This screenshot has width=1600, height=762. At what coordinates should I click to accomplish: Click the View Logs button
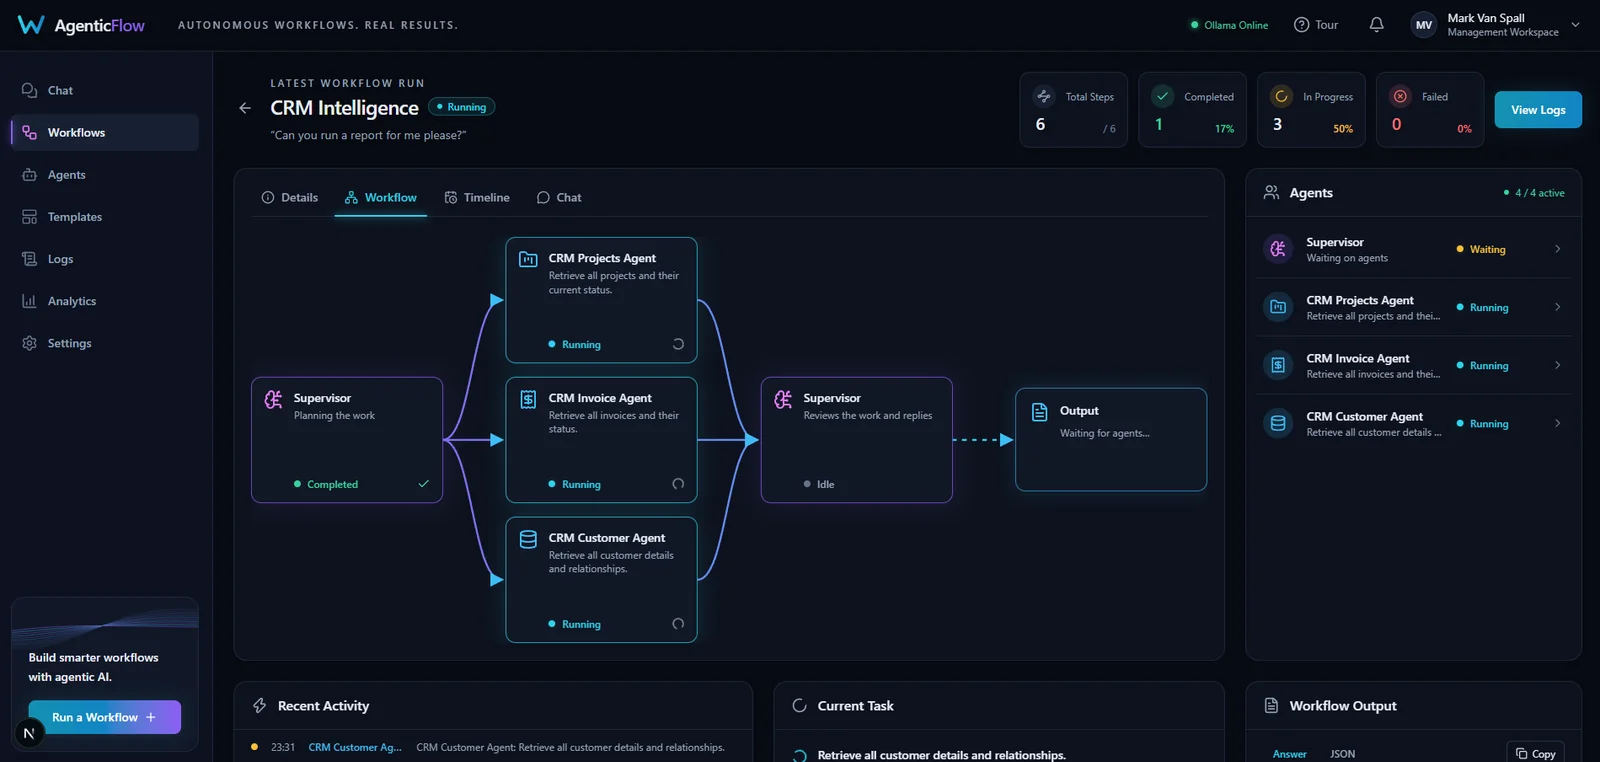pos(1538,110)
